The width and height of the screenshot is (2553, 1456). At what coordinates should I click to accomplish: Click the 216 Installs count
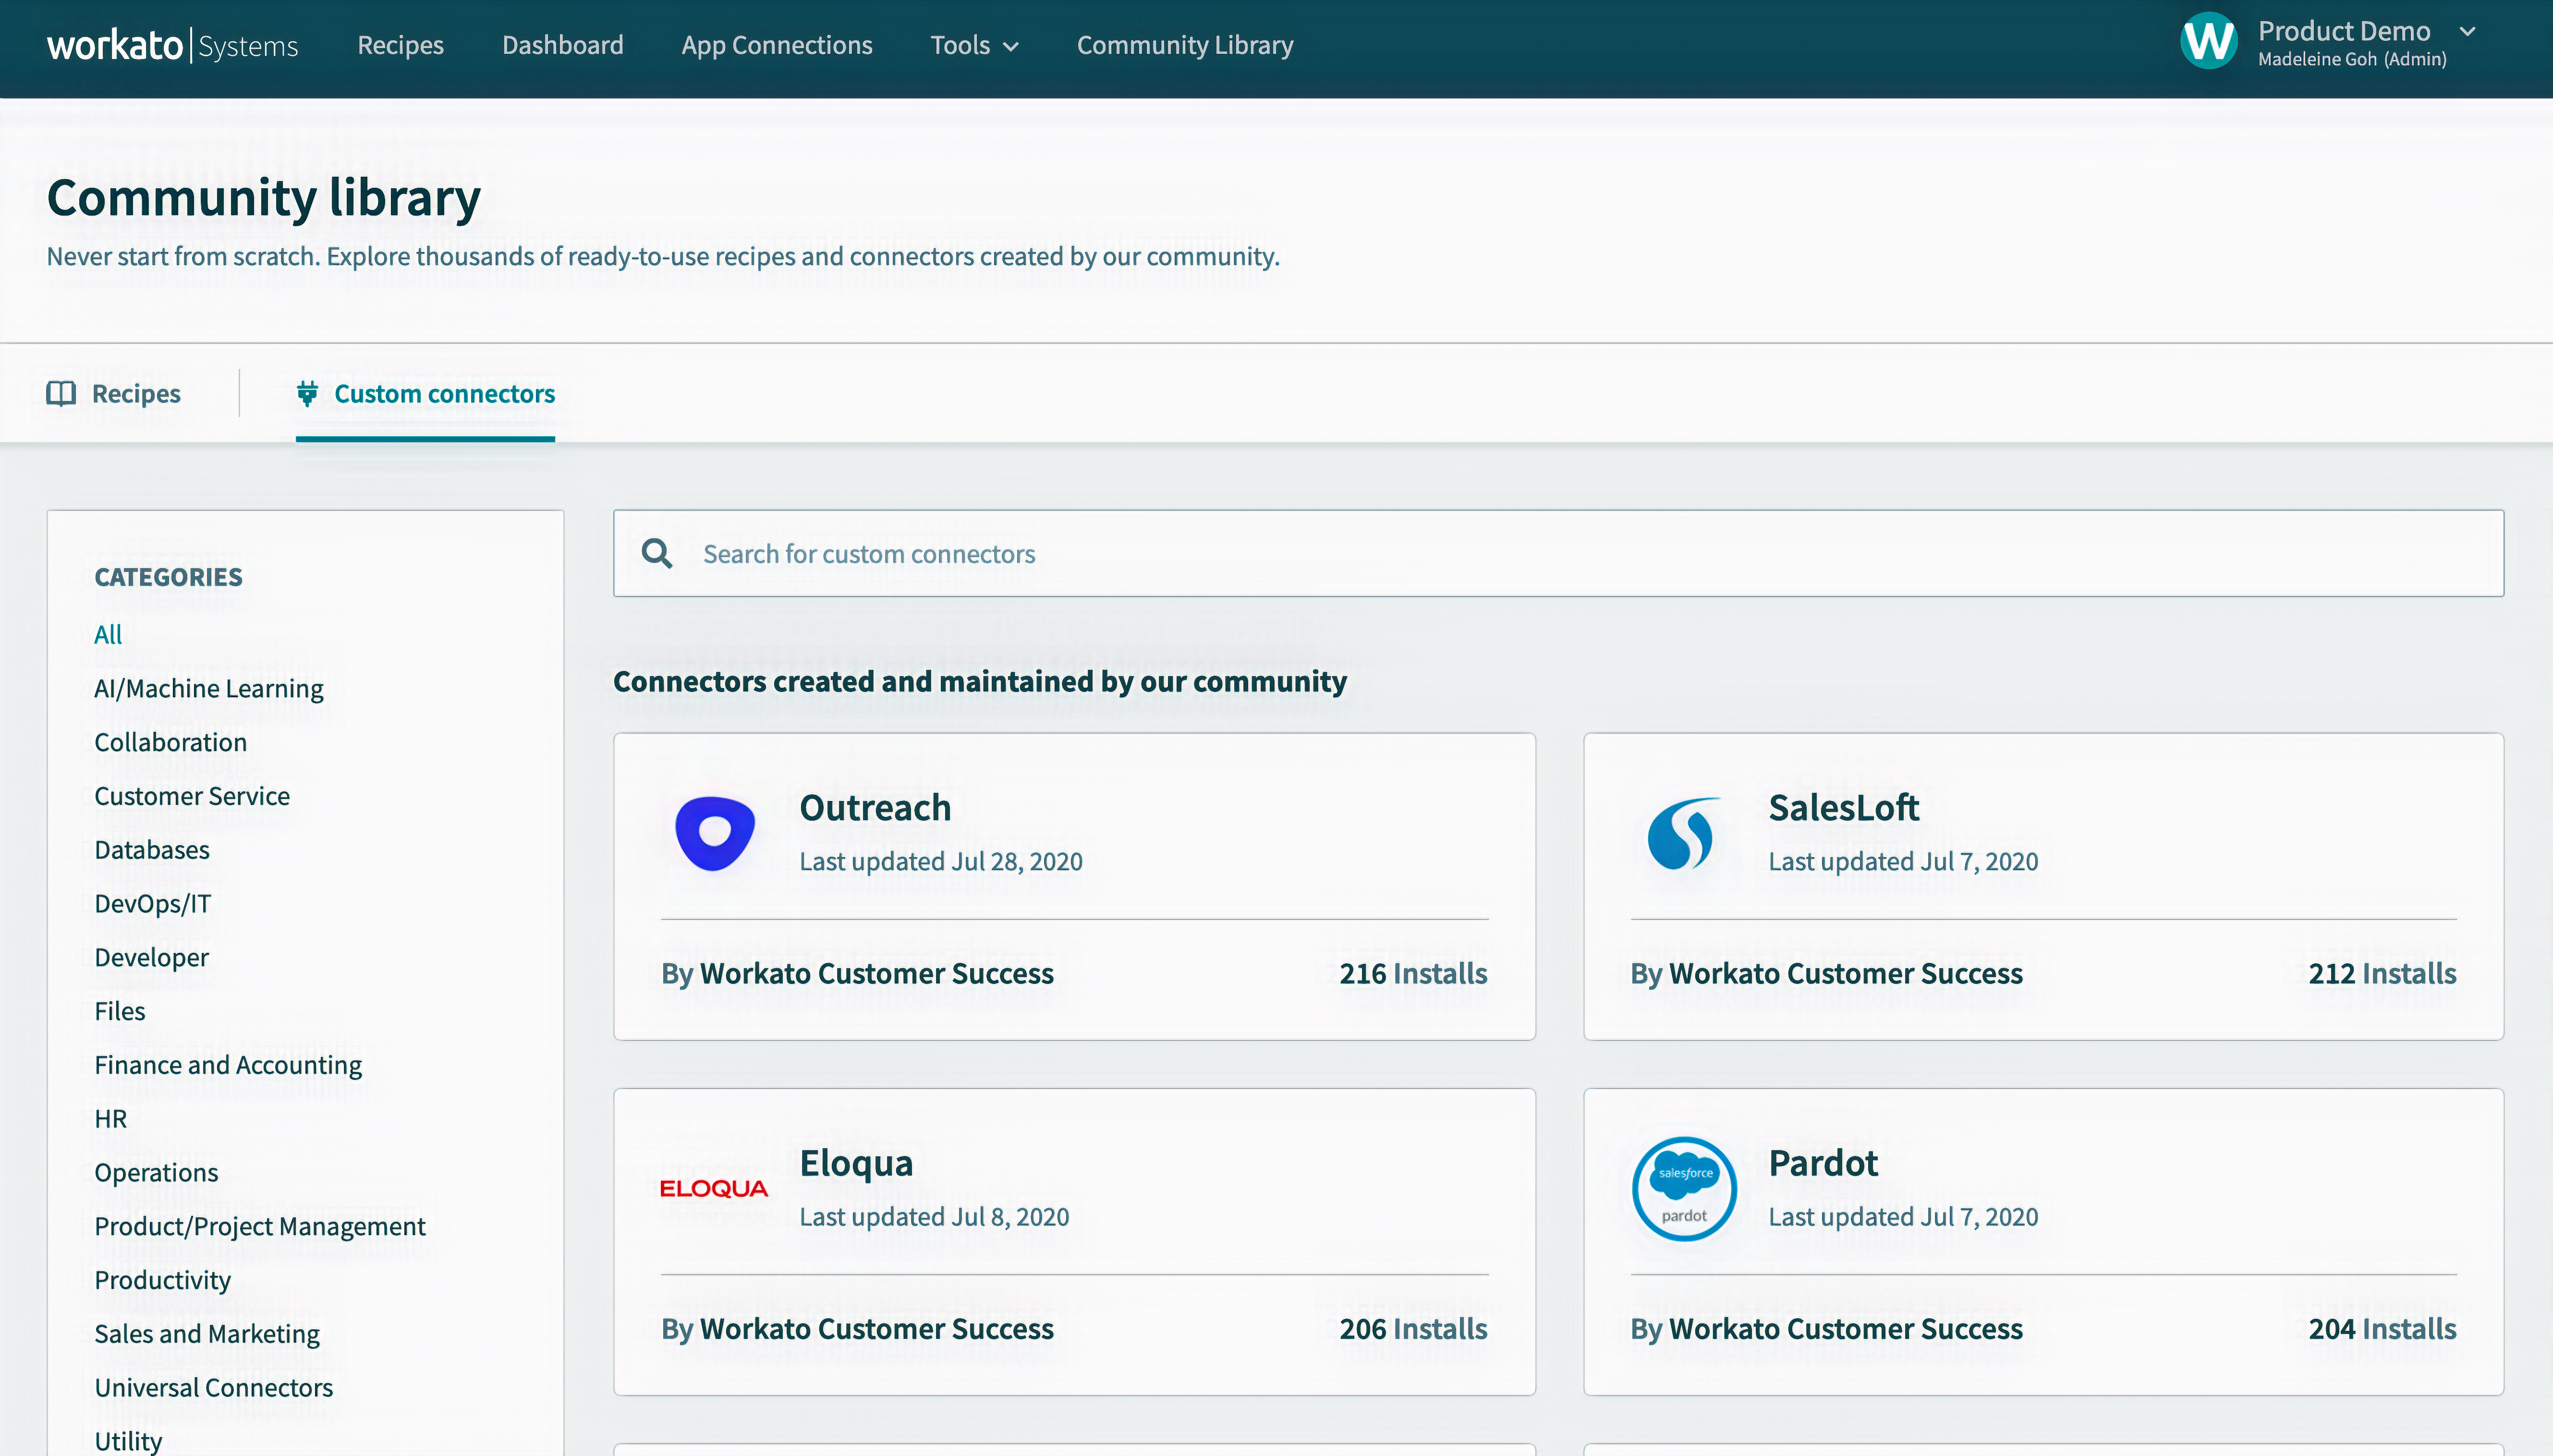point(1413,973)
